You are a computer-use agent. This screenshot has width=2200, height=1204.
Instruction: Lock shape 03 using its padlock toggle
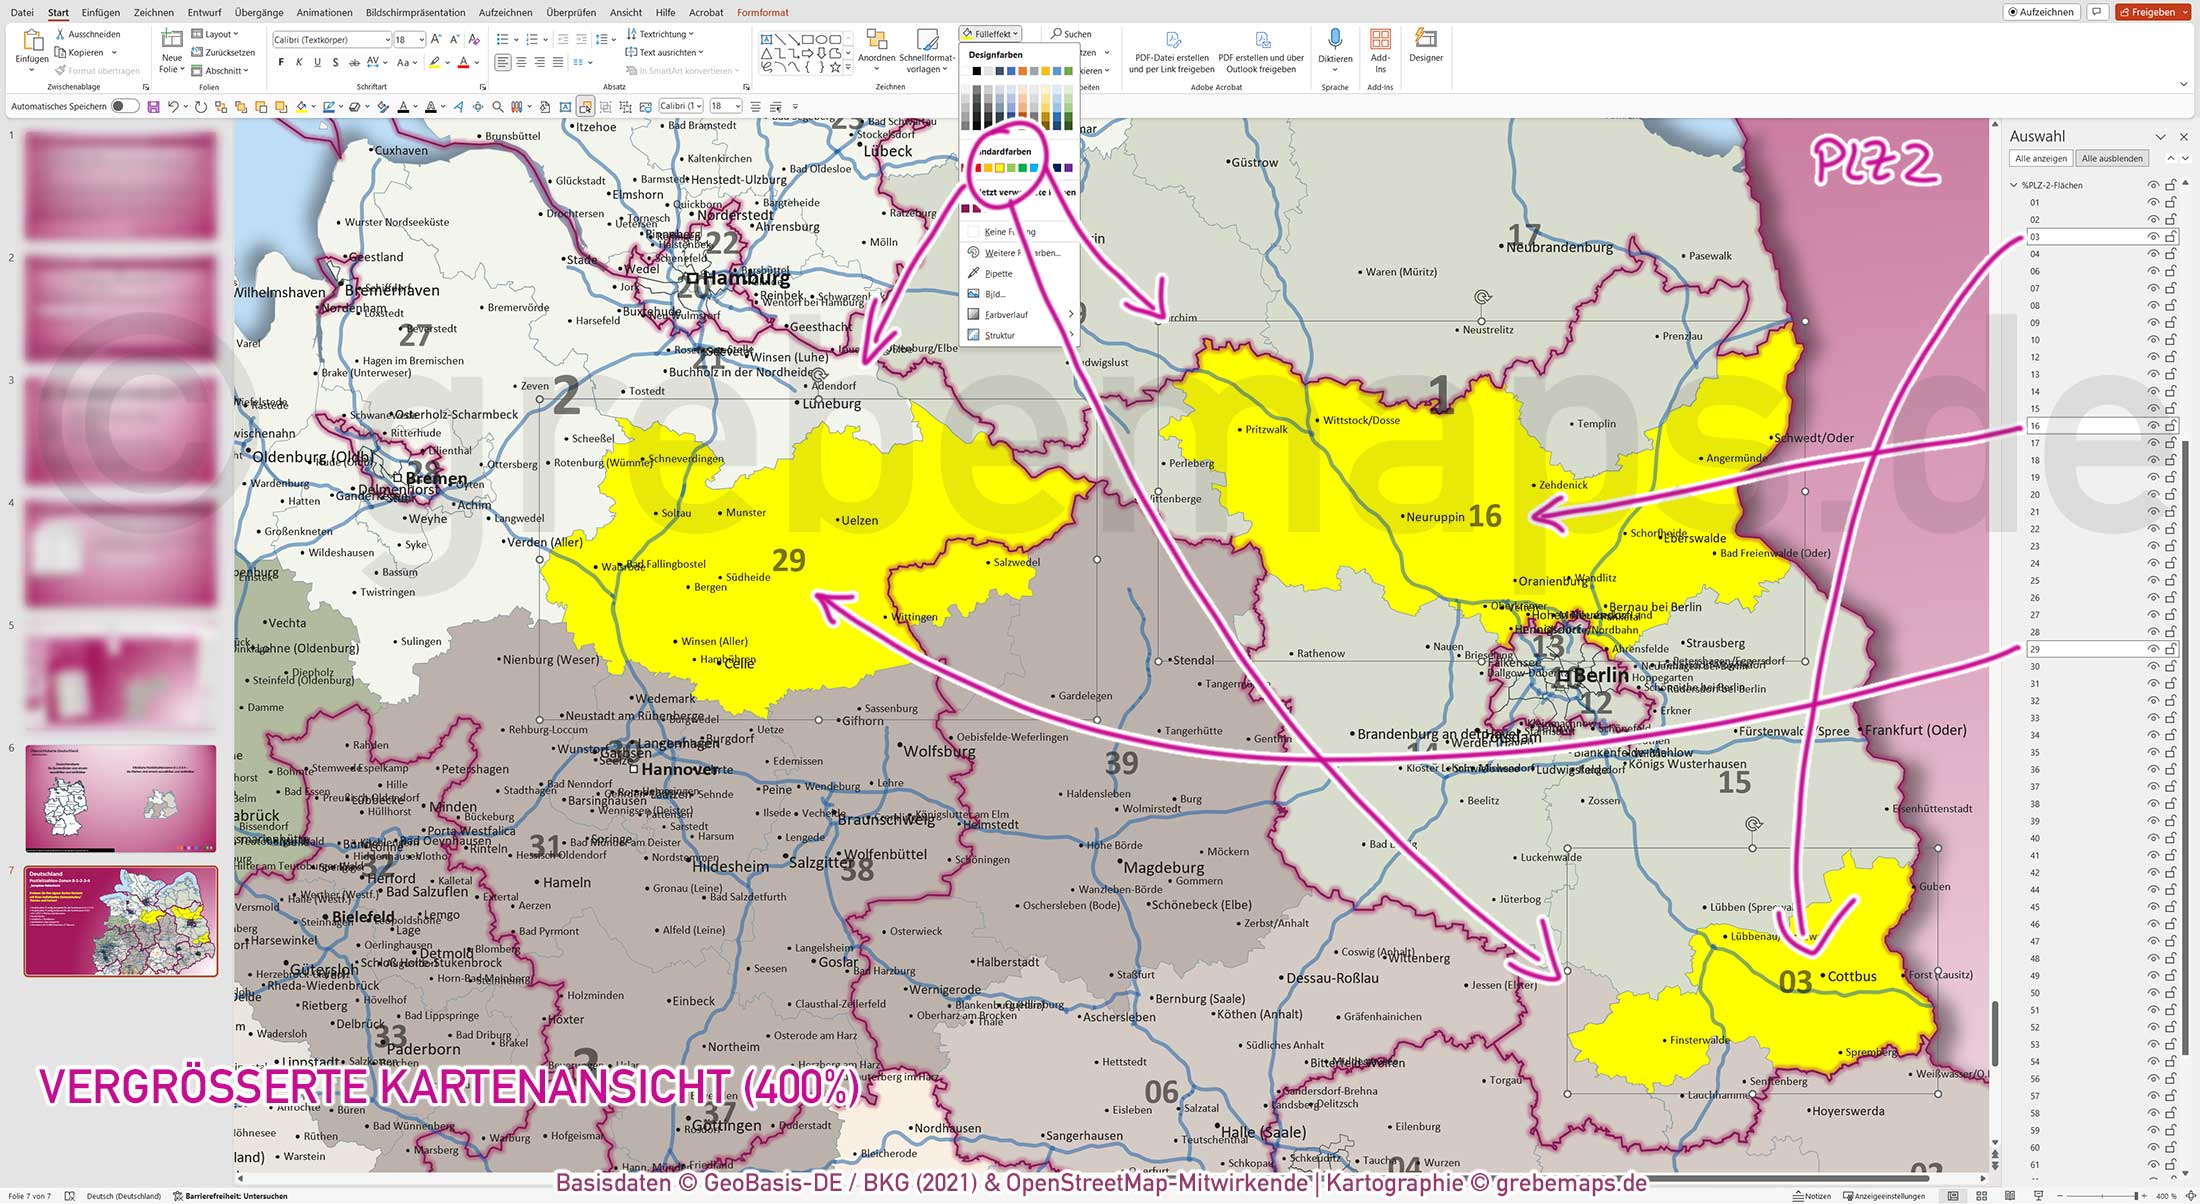click(2170, 237)
